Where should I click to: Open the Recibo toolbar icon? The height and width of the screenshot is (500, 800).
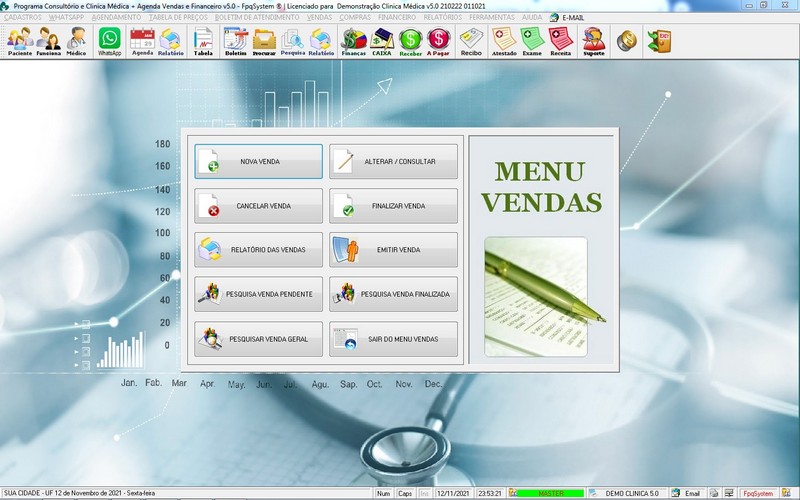tap(471, 41)
